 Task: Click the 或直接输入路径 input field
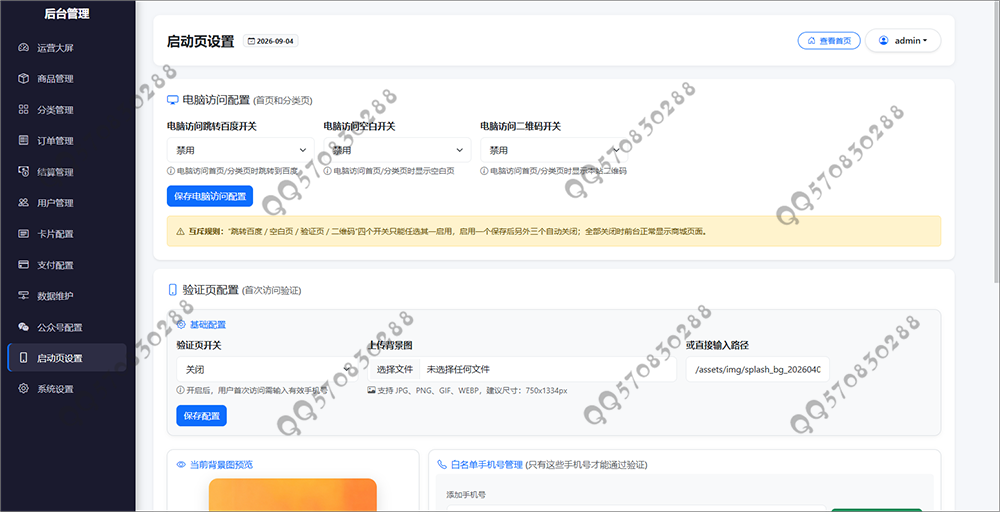[758, 369]
